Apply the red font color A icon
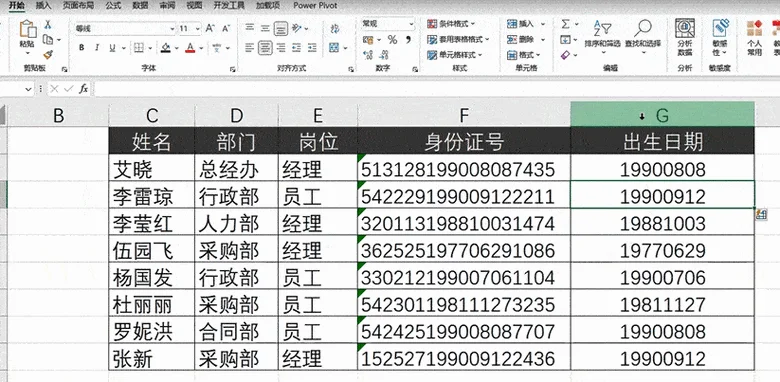 pos(190,48)
